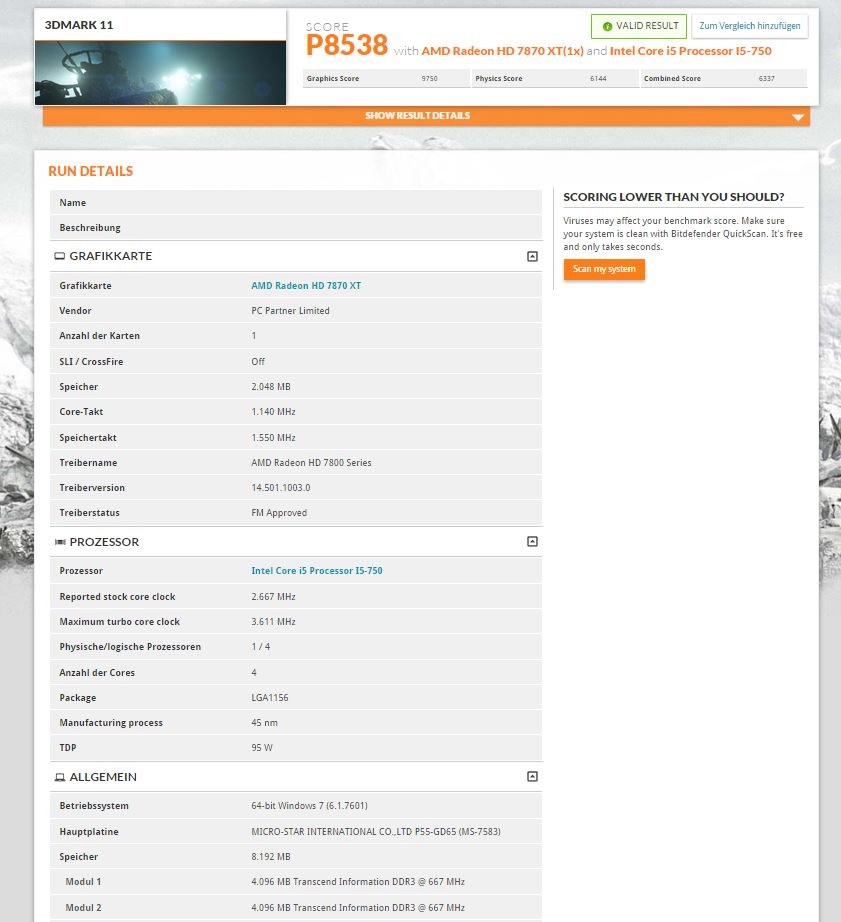Viewport: 841px width, 922px height.
Task: Select graphics Speicher value 2.048 MB
Action: [x=271, y=387]
